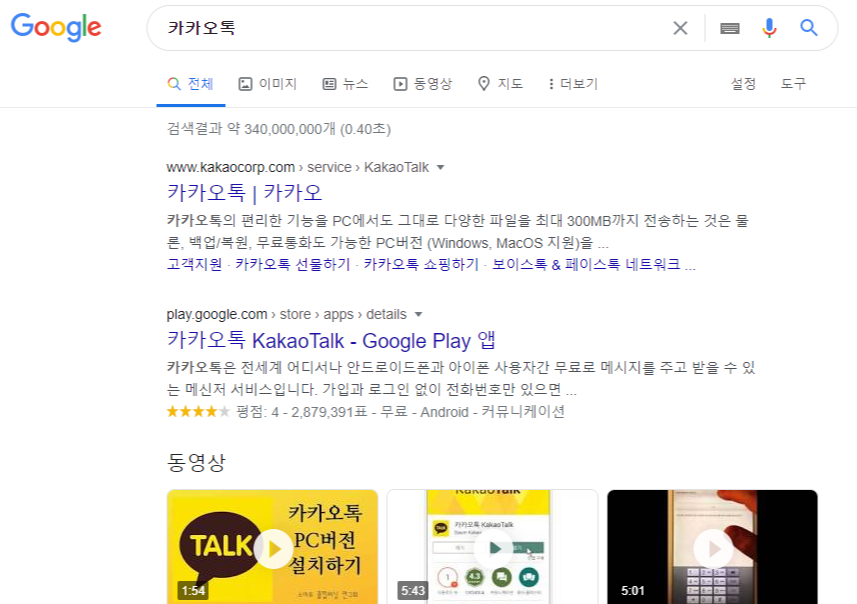Click the 동영상 section heading
Image resolution: width=857 pixels, height=604 pixels.
coord(196,463)
